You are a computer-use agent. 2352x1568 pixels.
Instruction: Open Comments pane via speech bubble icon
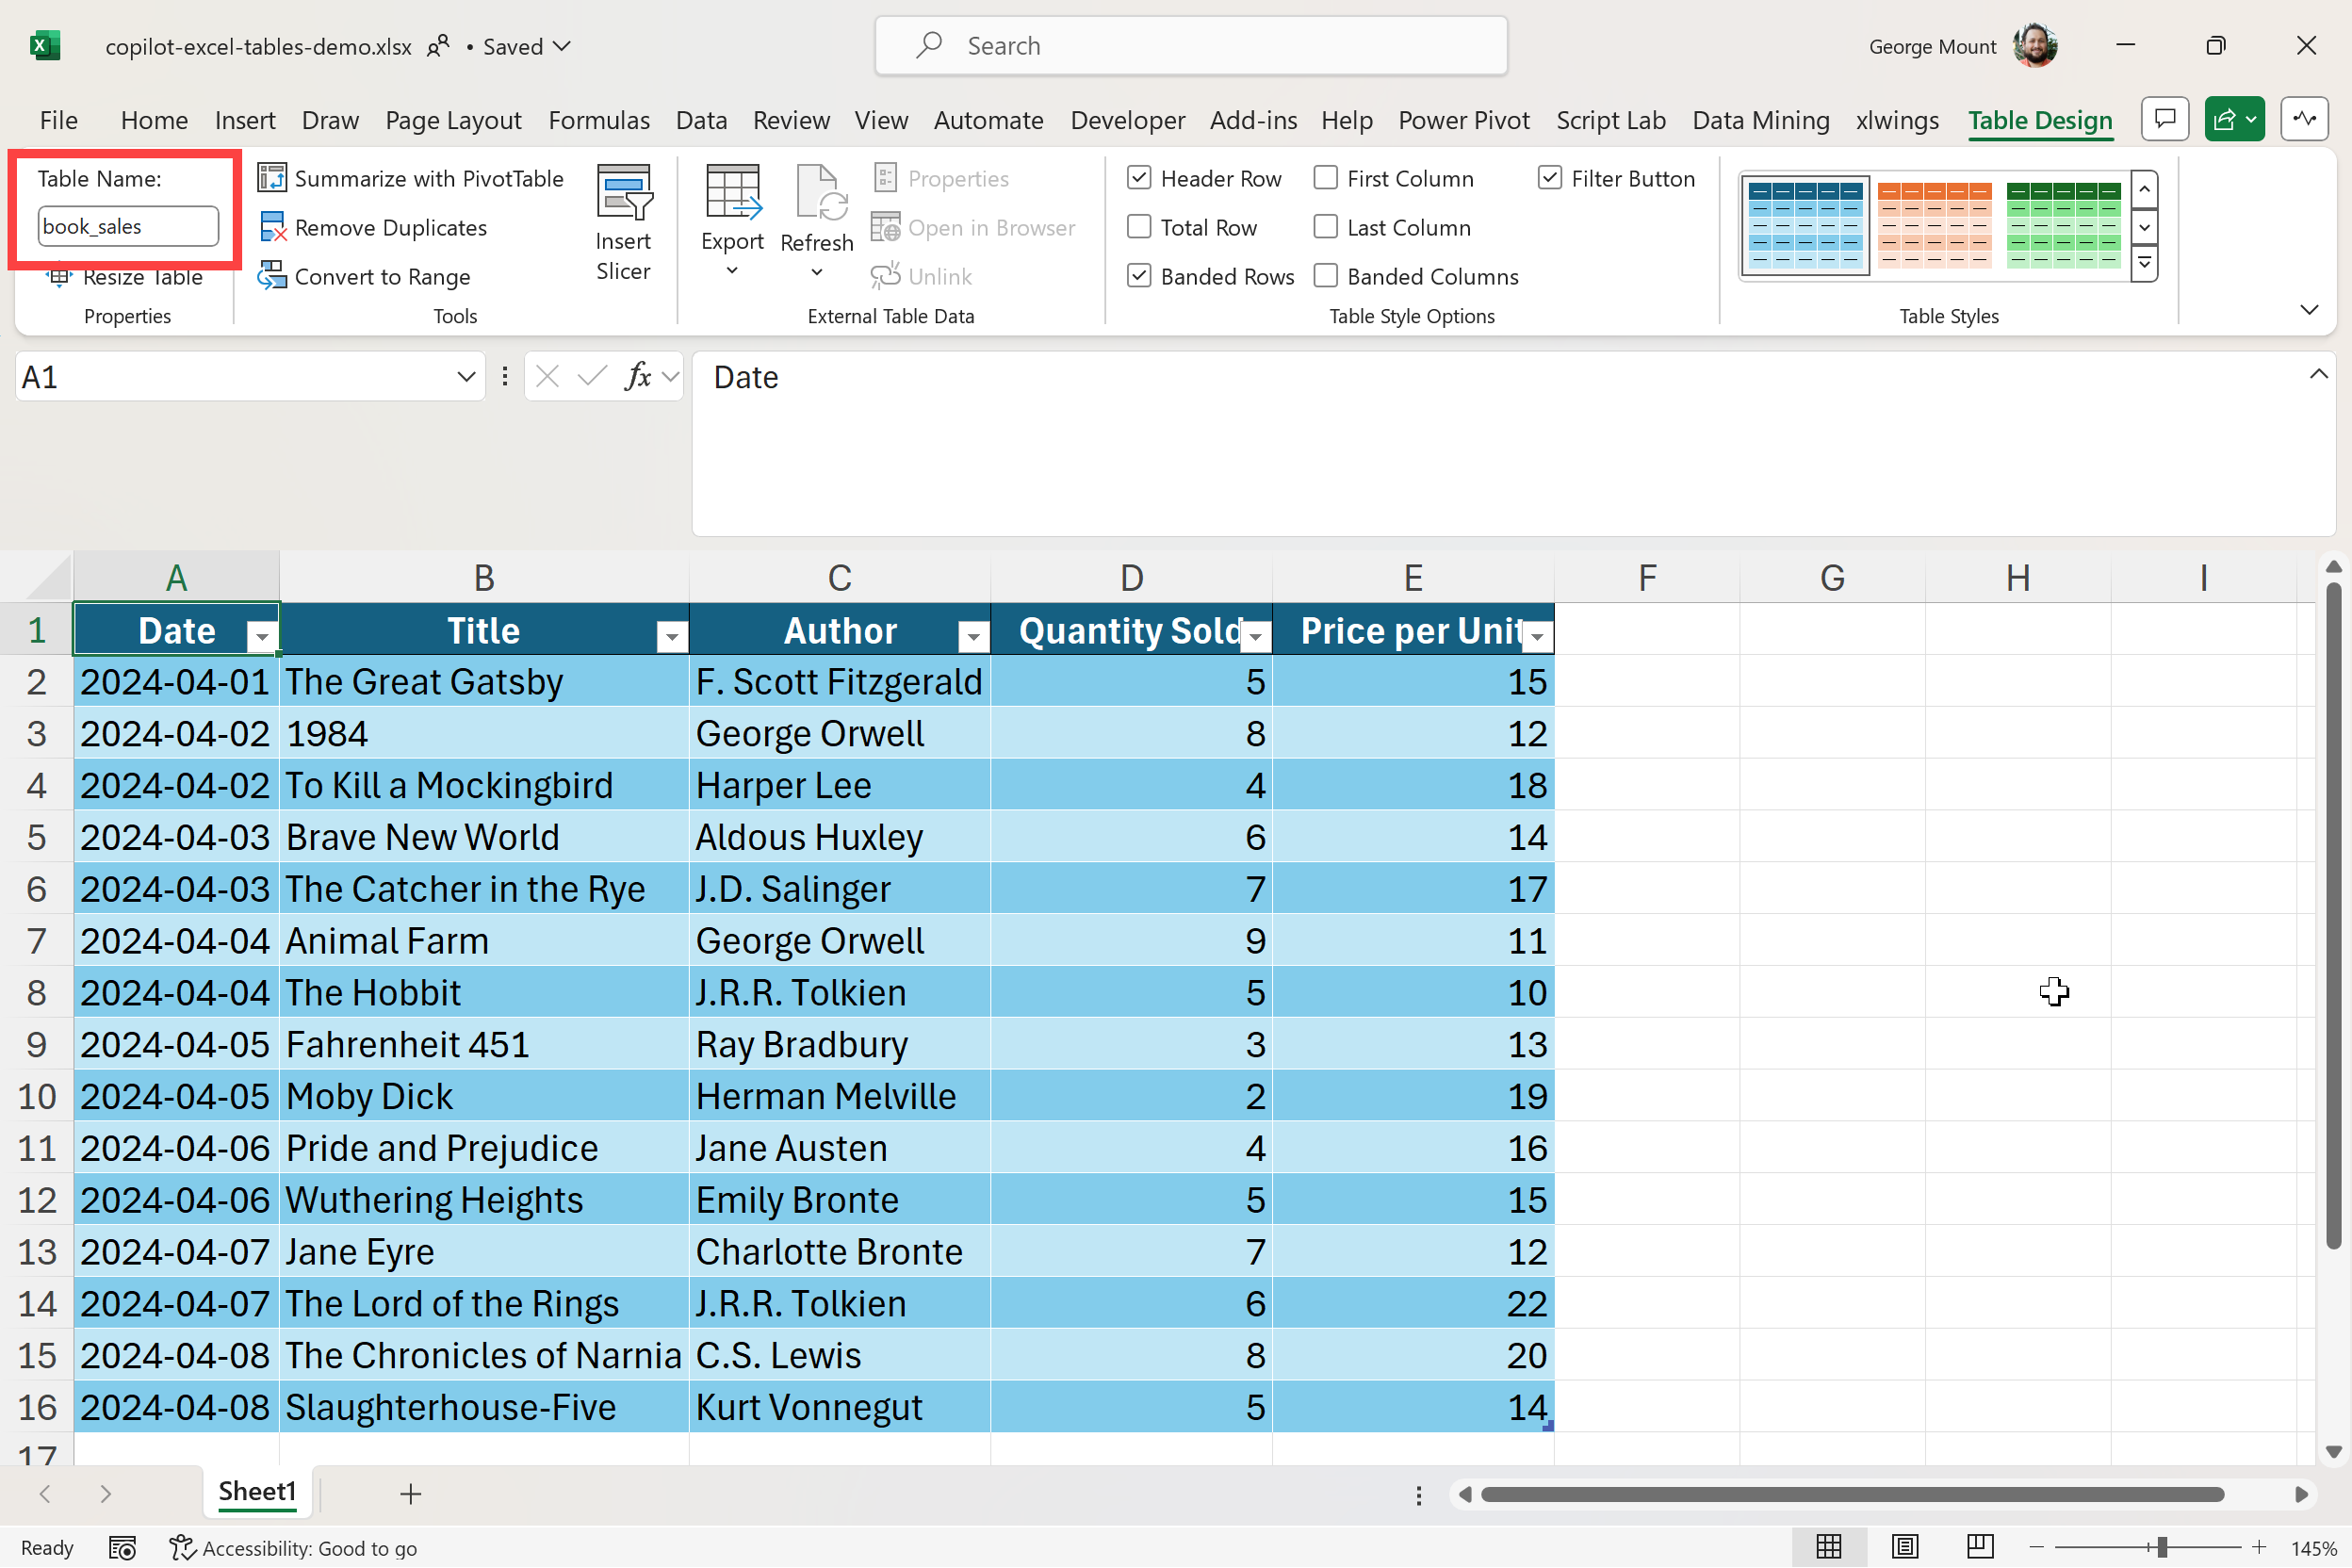click(2165, 120)
